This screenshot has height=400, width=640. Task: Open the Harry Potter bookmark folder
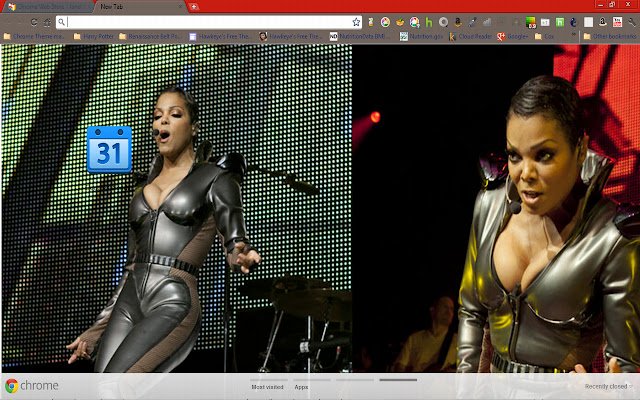[94, 36]
